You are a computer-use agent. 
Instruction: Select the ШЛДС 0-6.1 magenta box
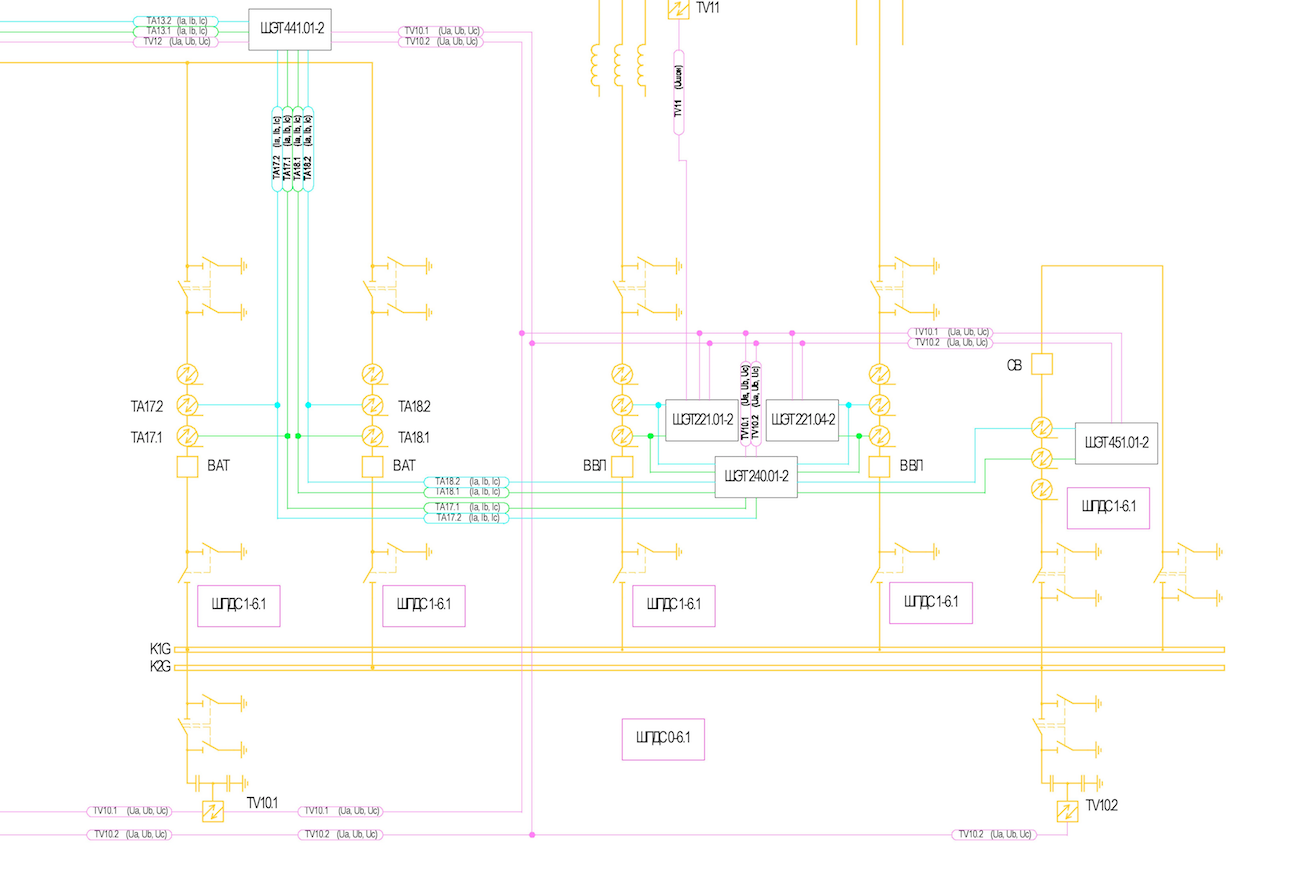tap(663, 739)
